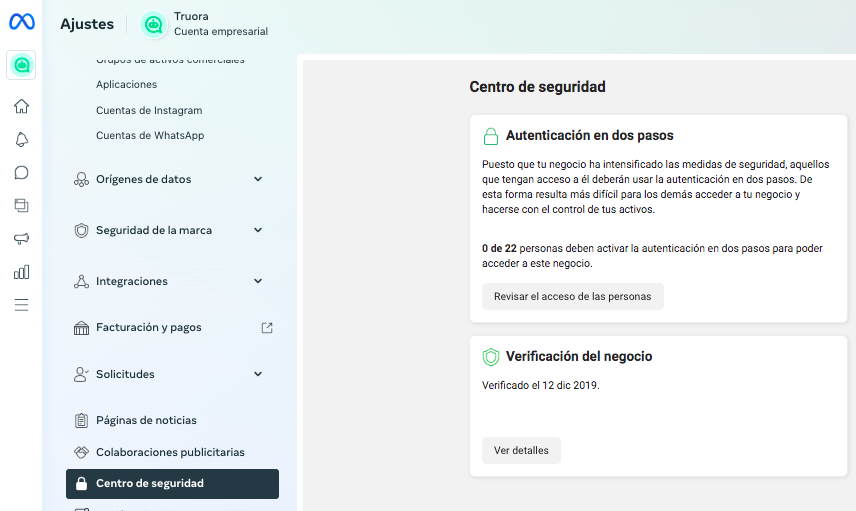
Task: Open the bar chart insights icon
Action: (x=21, y=272)
